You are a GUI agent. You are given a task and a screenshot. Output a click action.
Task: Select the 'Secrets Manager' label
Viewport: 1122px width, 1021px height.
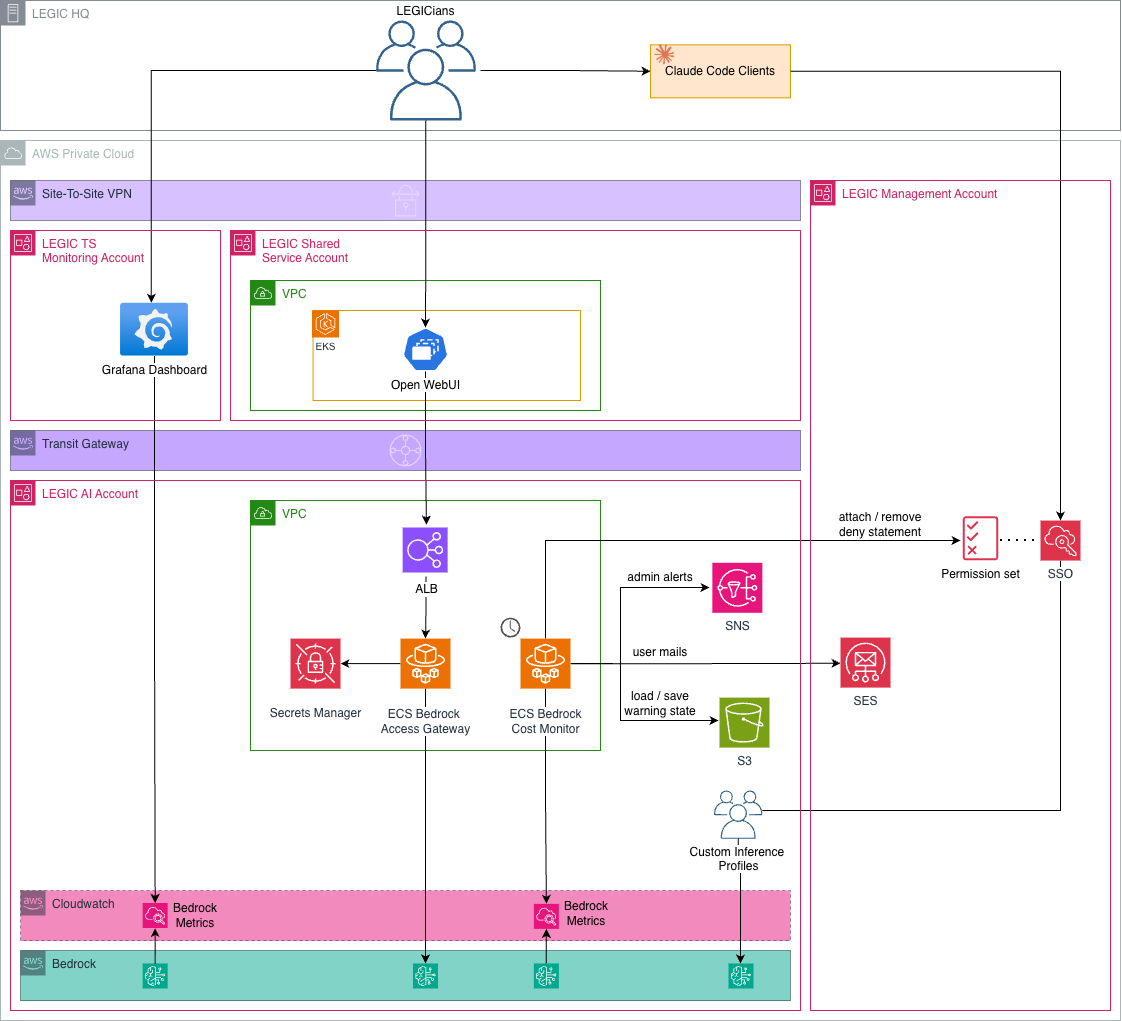coord(316,713)
